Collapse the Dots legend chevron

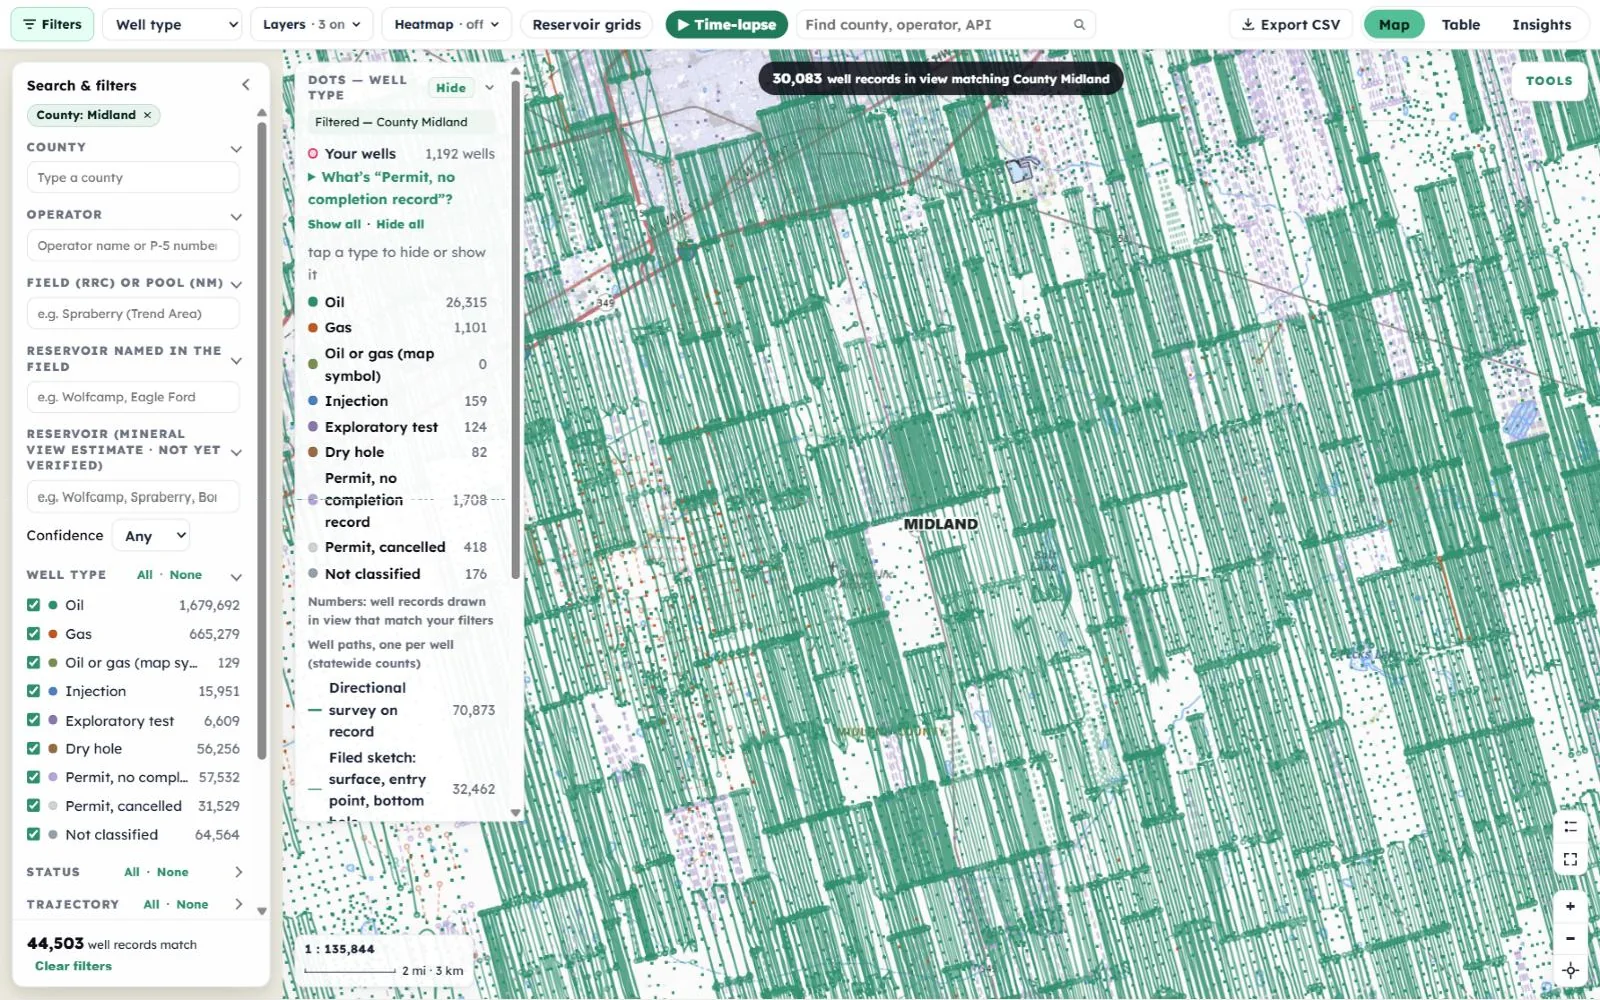coord(489,88)
